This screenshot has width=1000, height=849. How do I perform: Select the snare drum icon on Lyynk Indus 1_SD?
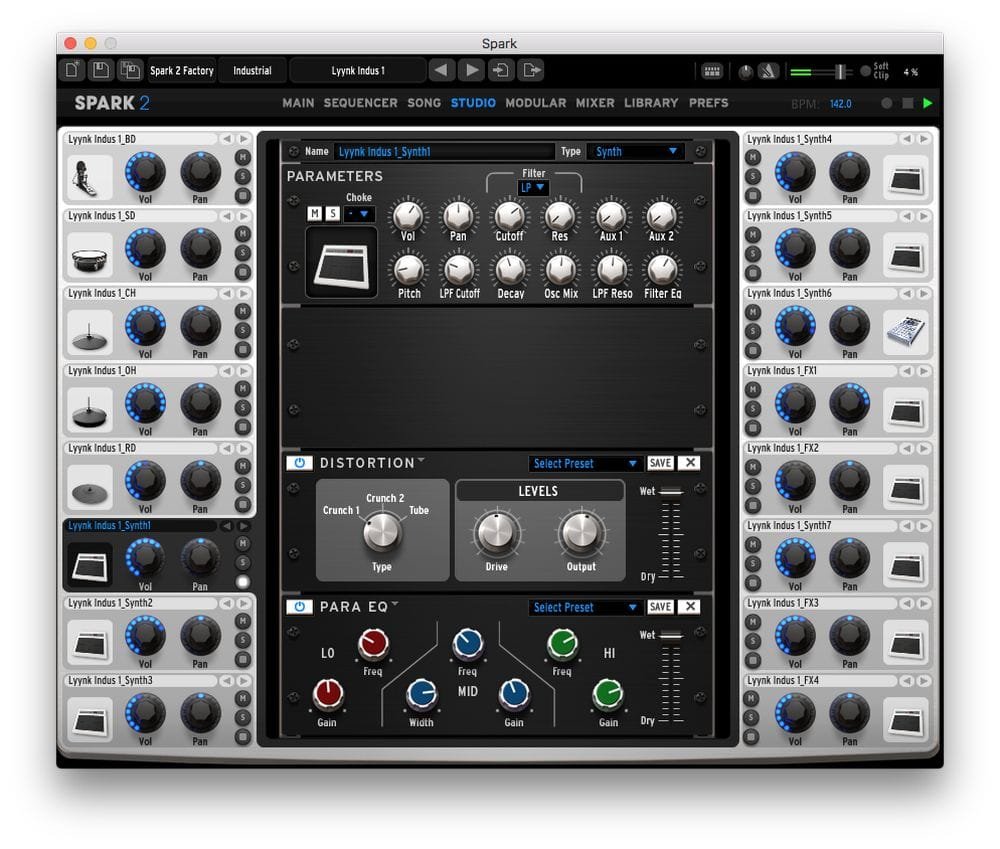pos(88,254)
